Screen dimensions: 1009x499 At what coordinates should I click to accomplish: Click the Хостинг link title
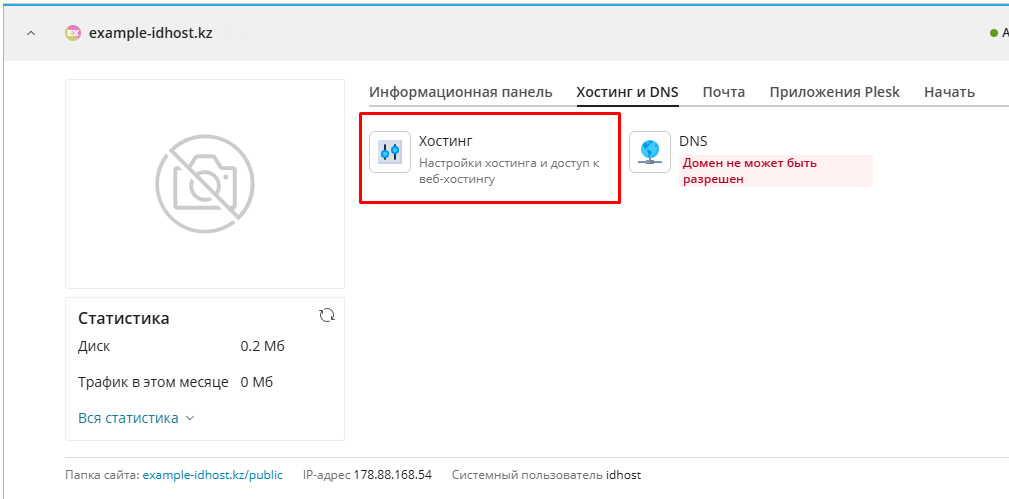tap(445, 141)
